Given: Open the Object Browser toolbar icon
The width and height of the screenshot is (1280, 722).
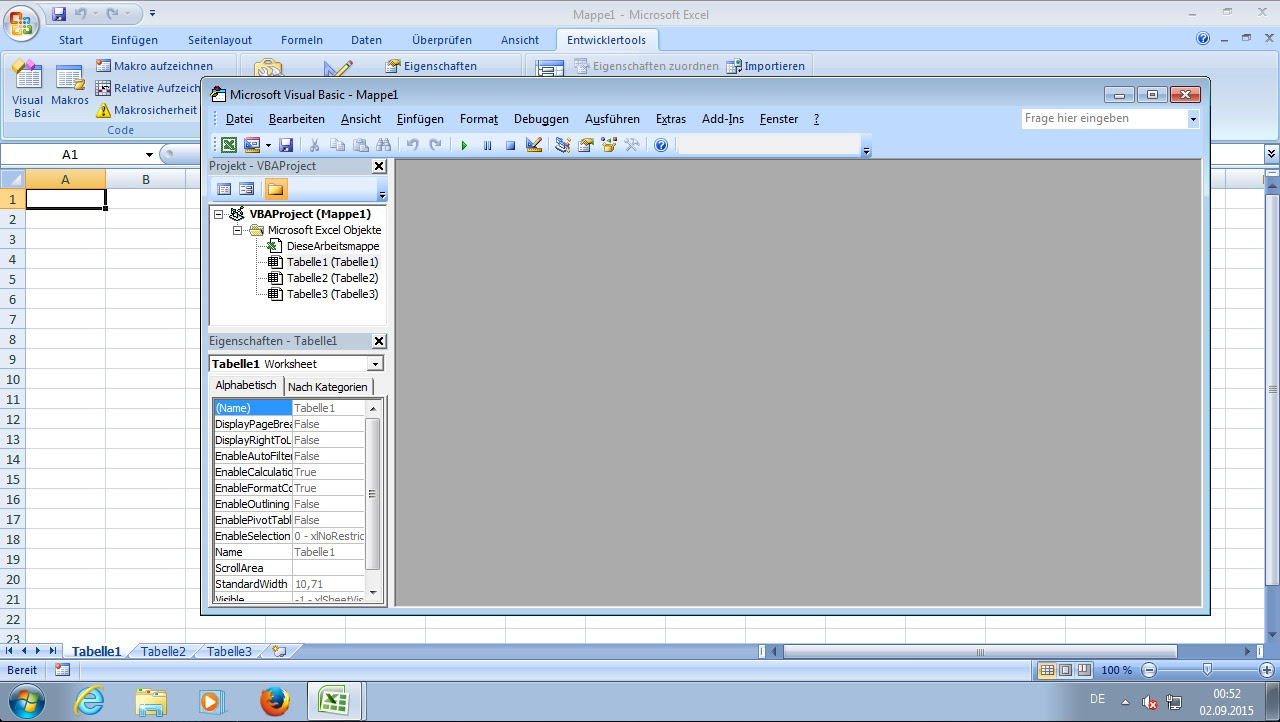Looking at the screenshot, I should click(x=608, y=145).
